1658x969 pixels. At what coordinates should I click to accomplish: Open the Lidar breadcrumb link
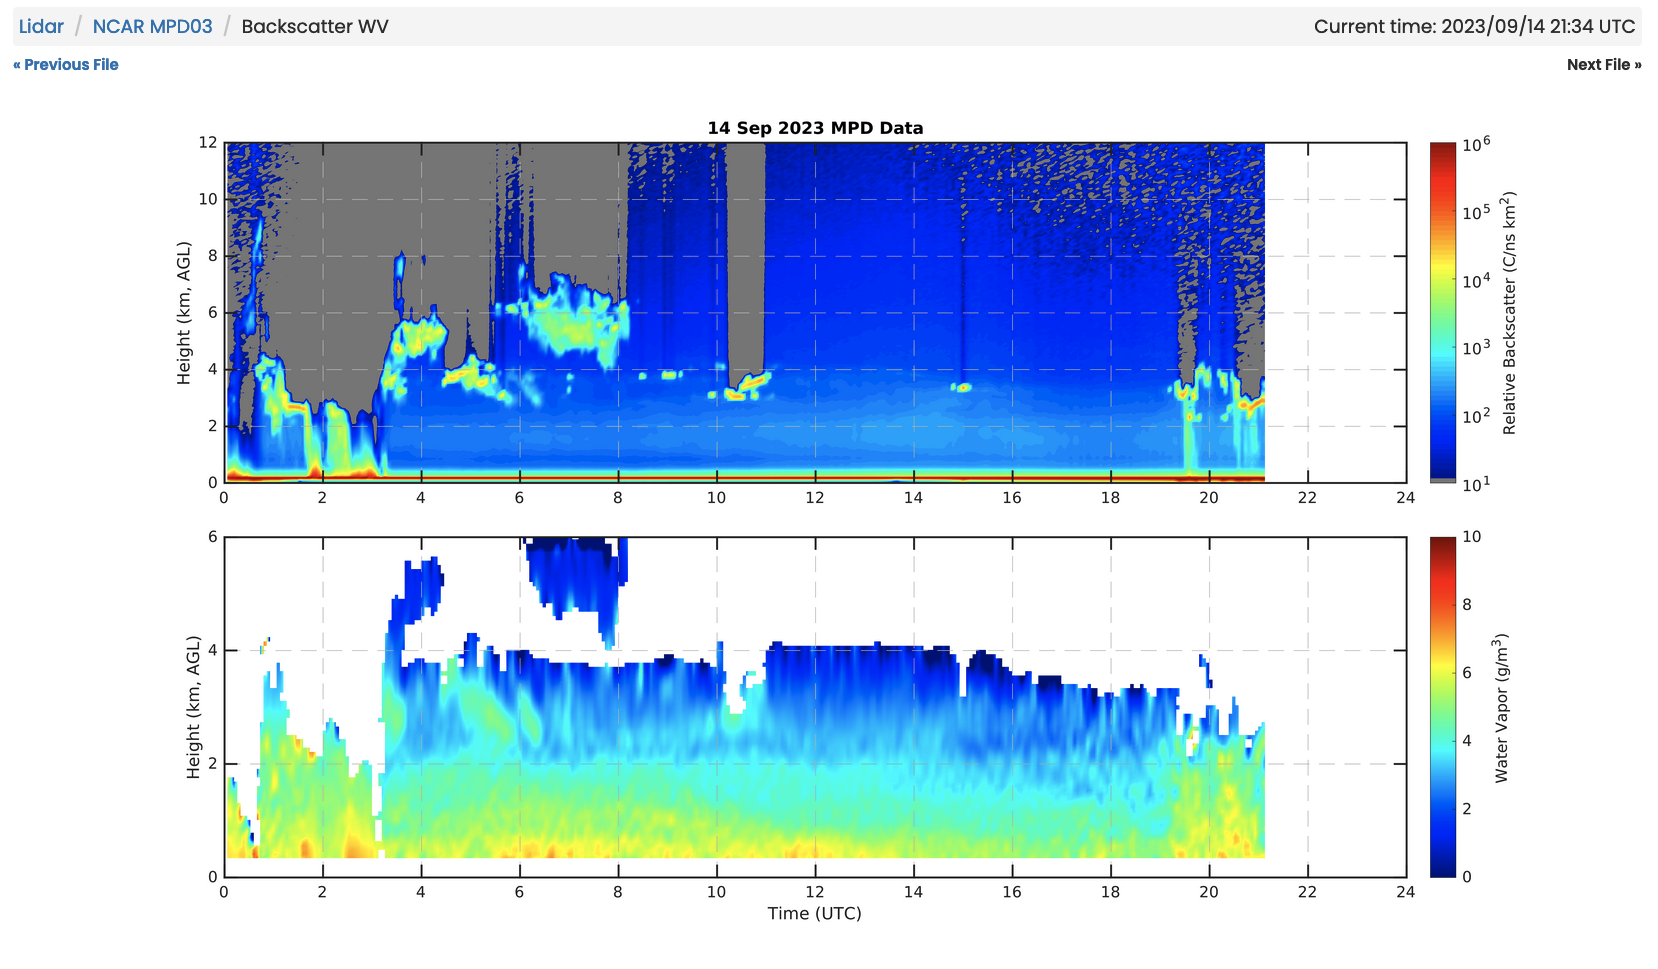41,27
